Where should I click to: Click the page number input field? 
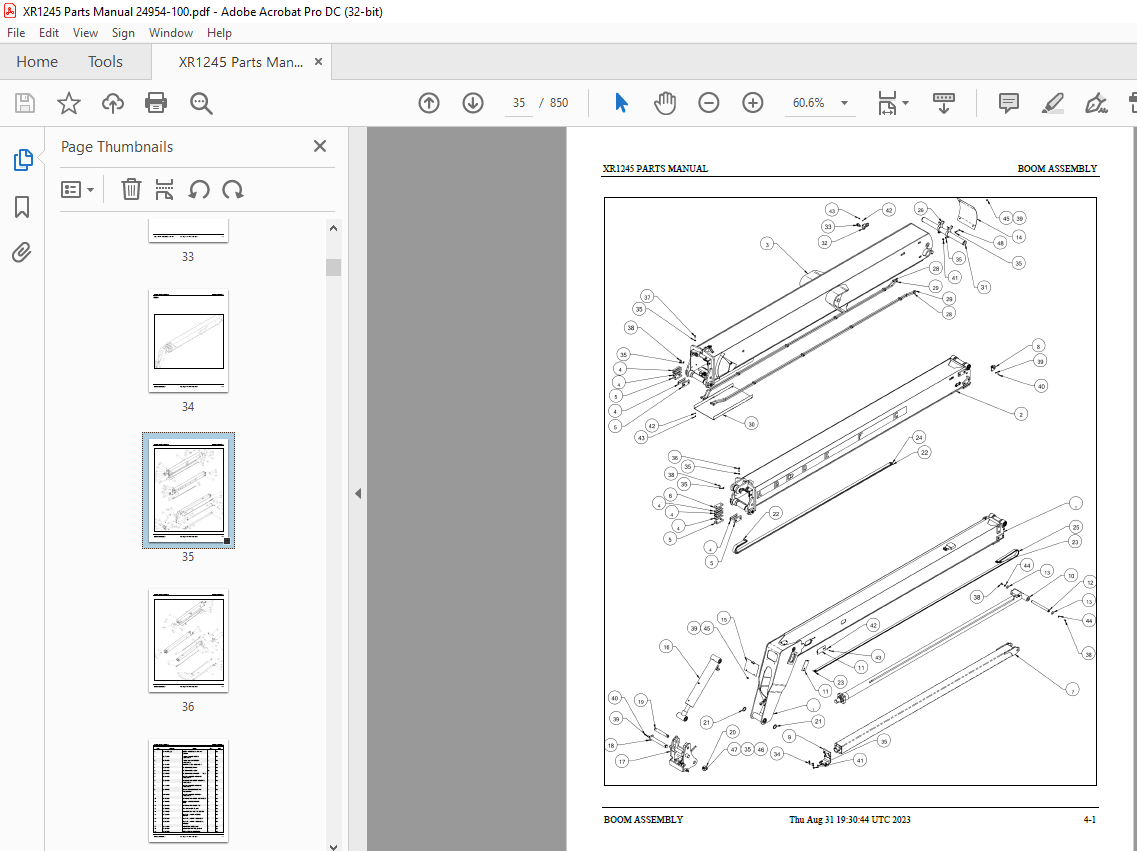click(x=518, y=102)
